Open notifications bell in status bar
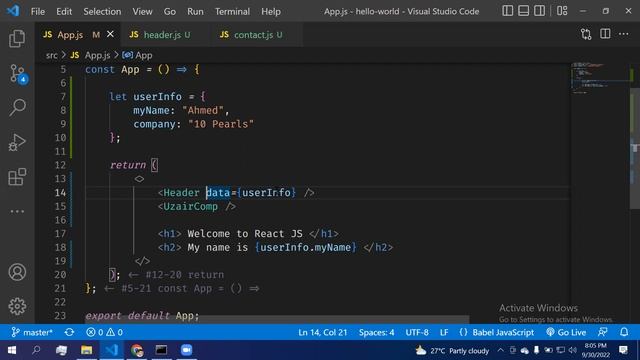 [x=624, y=332]
